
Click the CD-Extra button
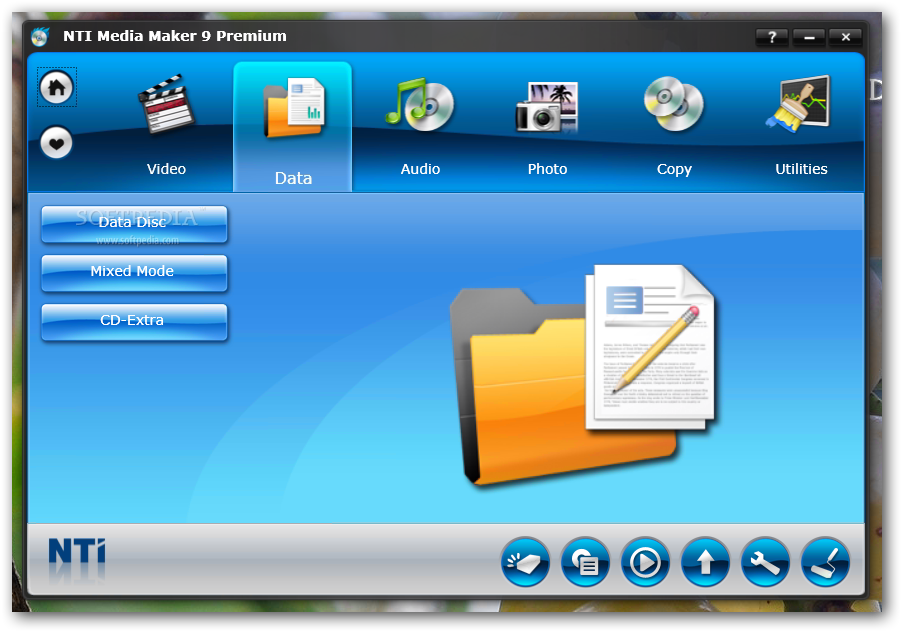click(134, 321)
